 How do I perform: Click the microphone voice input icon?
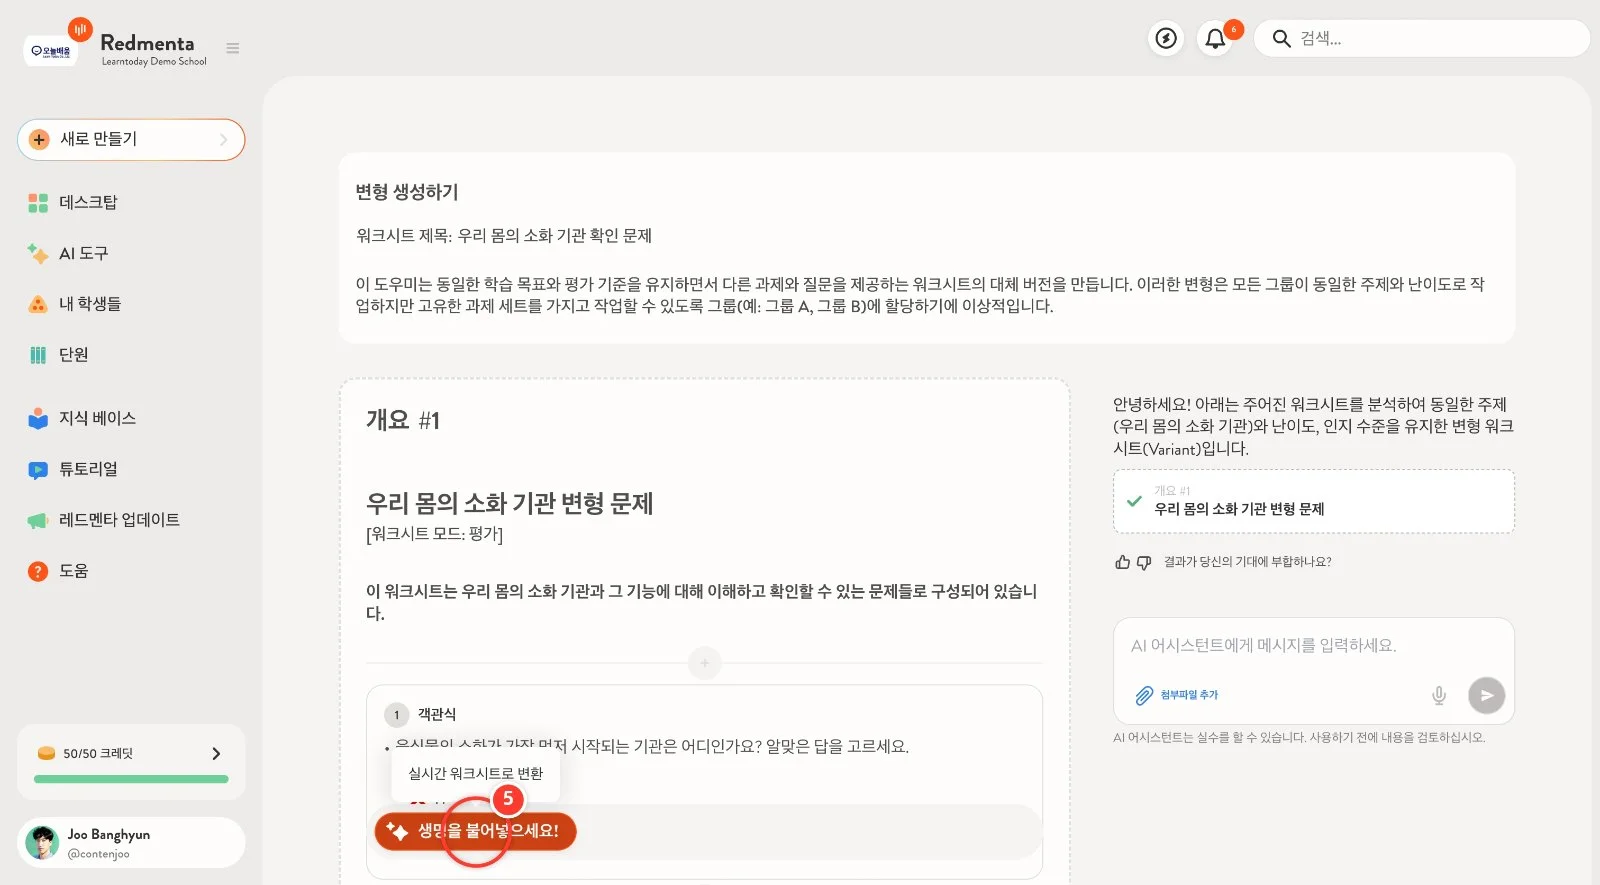[1439, 695]
